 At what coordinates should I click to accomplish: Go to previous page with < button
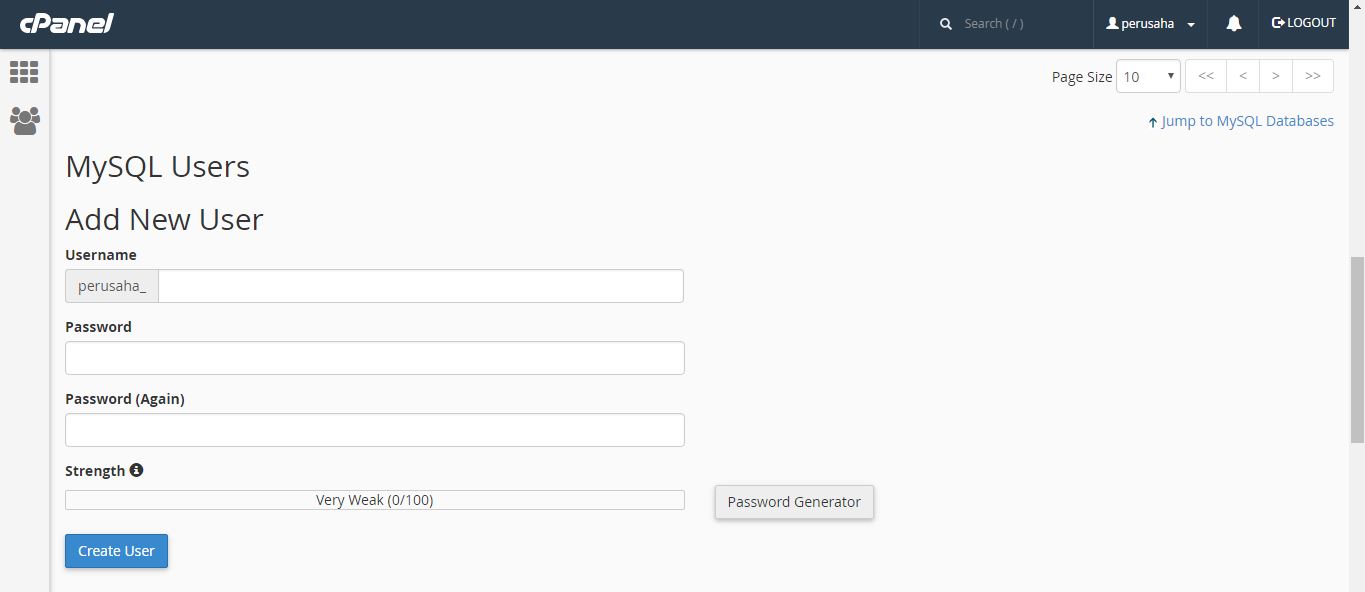coord(1242,76)
